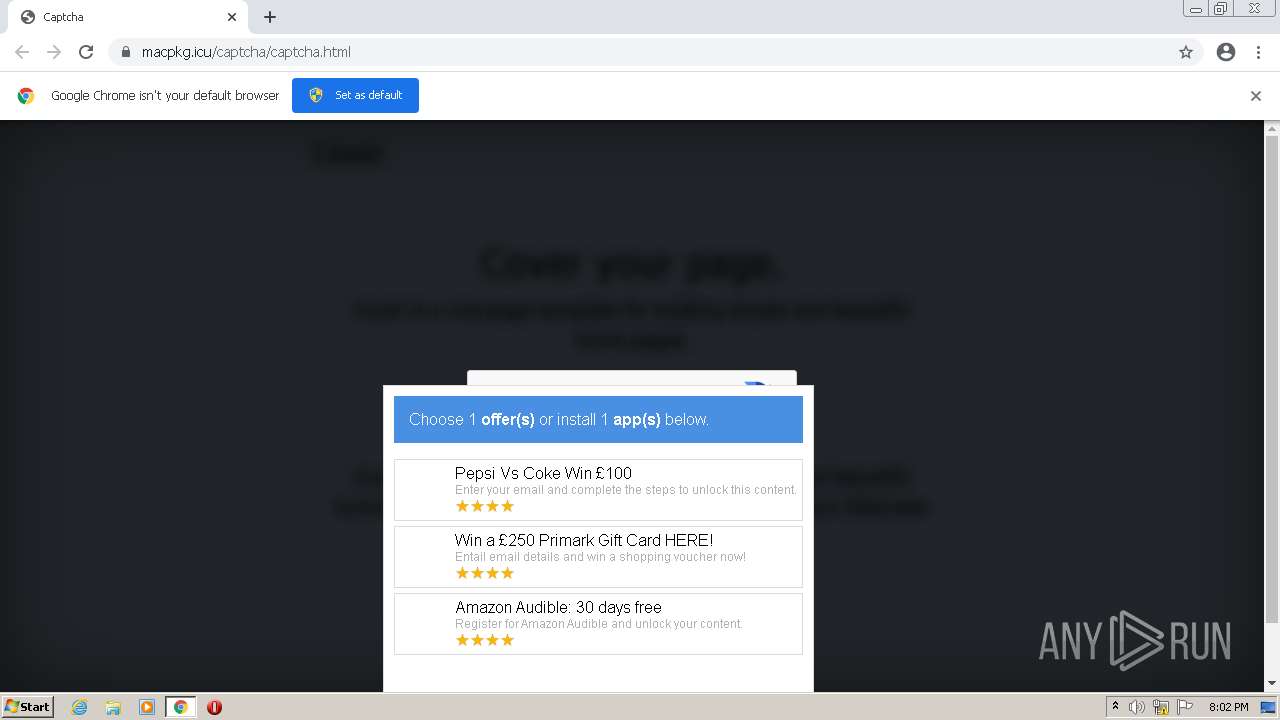Click the page scrollbar down arrow
Image resolution: width=1280 pixels, height=720 pixels.
pyautogui.click(x=1272, y=684)
